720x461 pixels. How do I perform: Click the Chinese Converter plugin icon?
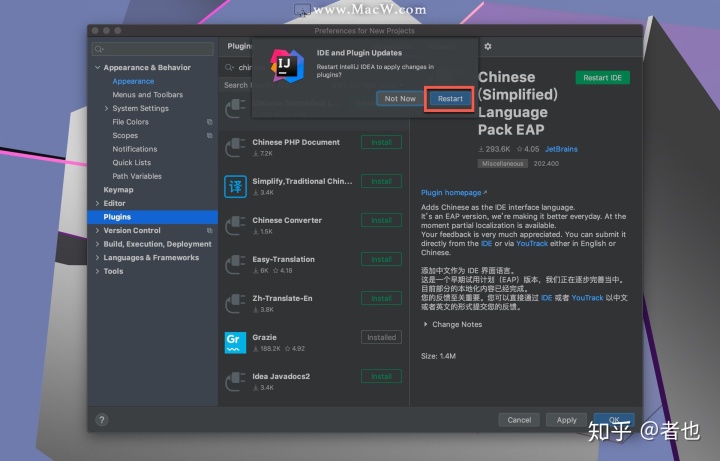(x=235, y=226)
